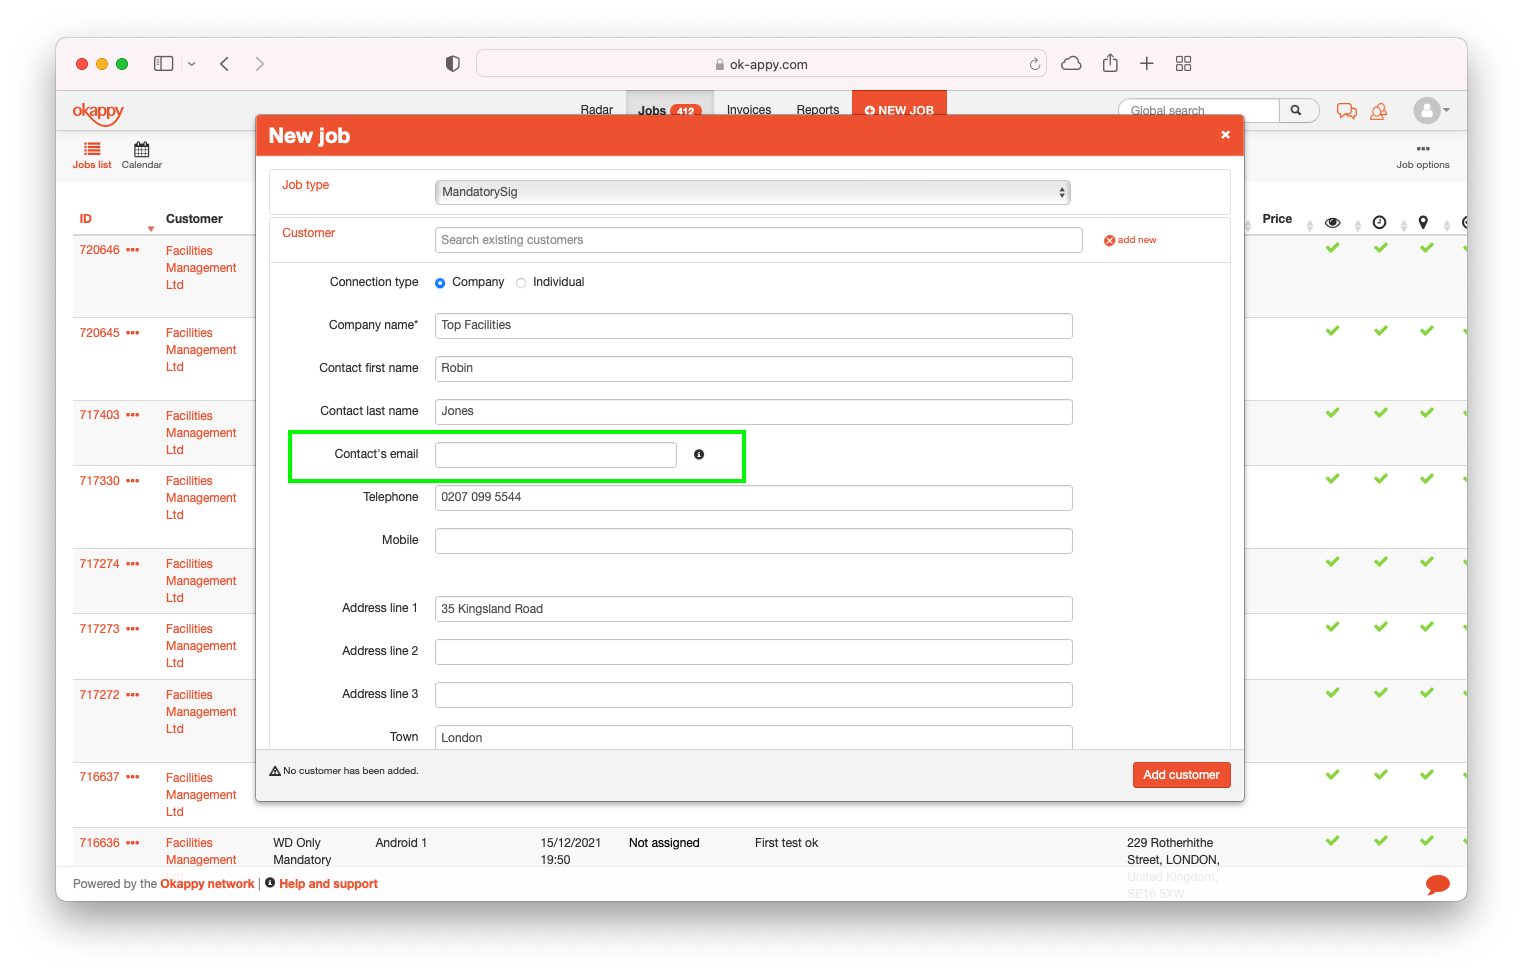Open actions menu for job 717403
The width and height of the screenshot is (1523, 975).
point(133,415)
